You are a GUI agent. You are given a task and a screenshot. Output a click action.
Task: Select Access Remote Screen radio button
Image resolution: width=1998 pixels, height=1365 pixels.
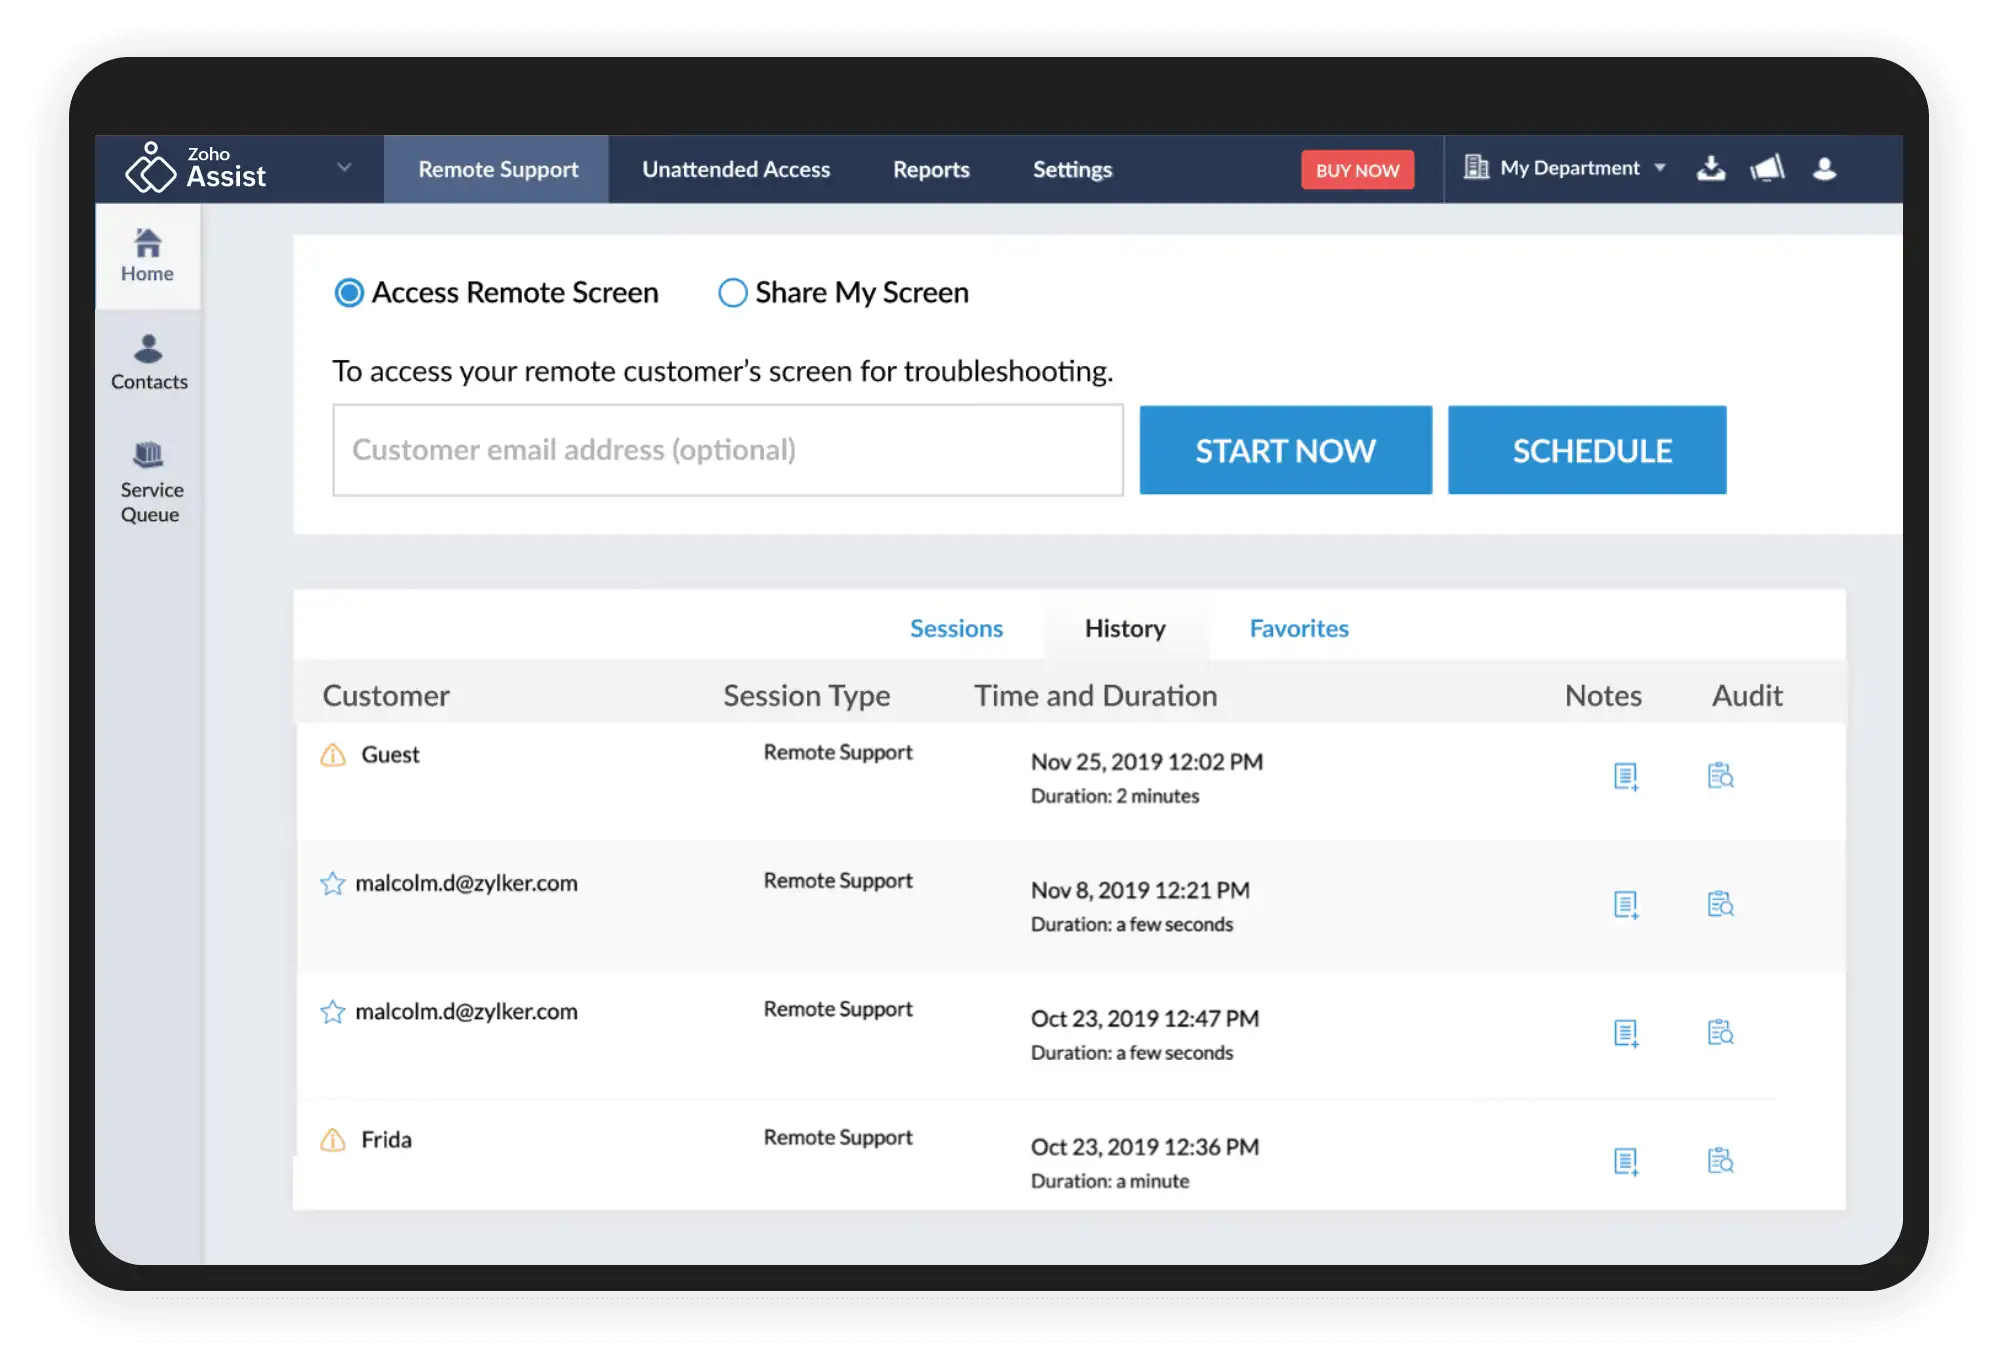point(349,293)
